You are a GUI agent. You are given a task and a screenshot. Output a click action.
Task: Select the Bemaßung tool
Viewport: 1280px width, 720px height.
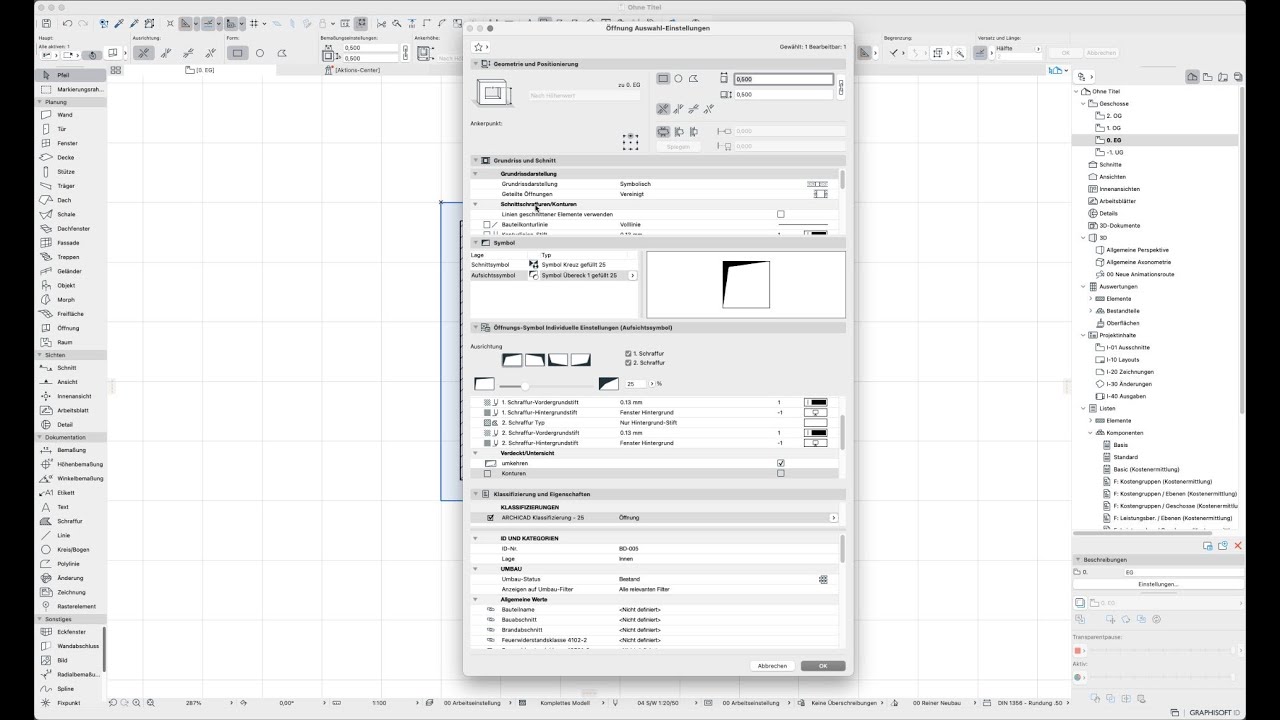(x=71, y=450)
